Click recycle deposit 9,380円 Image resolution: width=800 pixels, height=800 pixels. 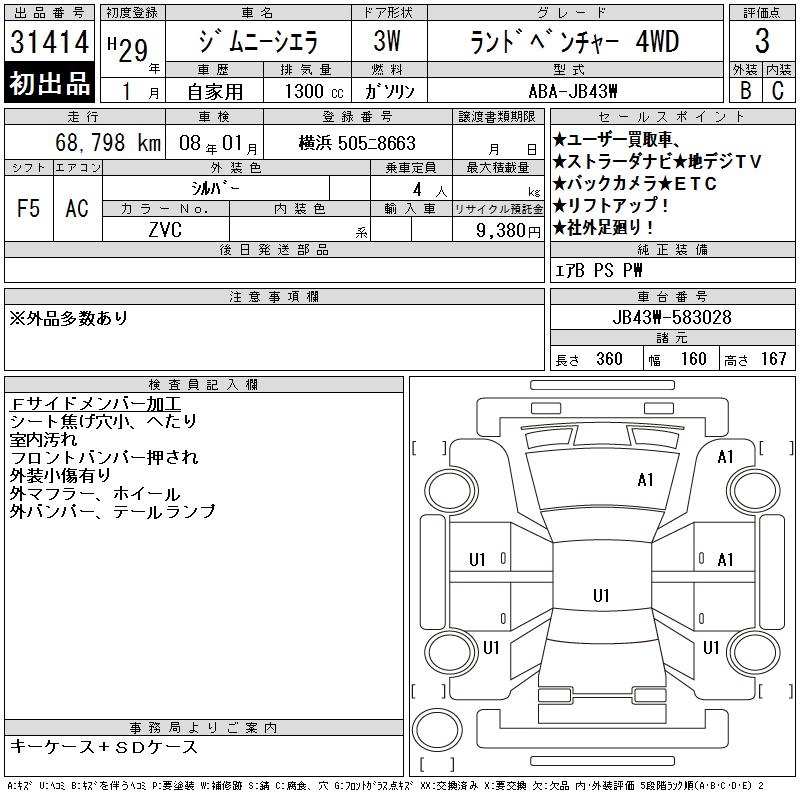(x=508, y=231)
